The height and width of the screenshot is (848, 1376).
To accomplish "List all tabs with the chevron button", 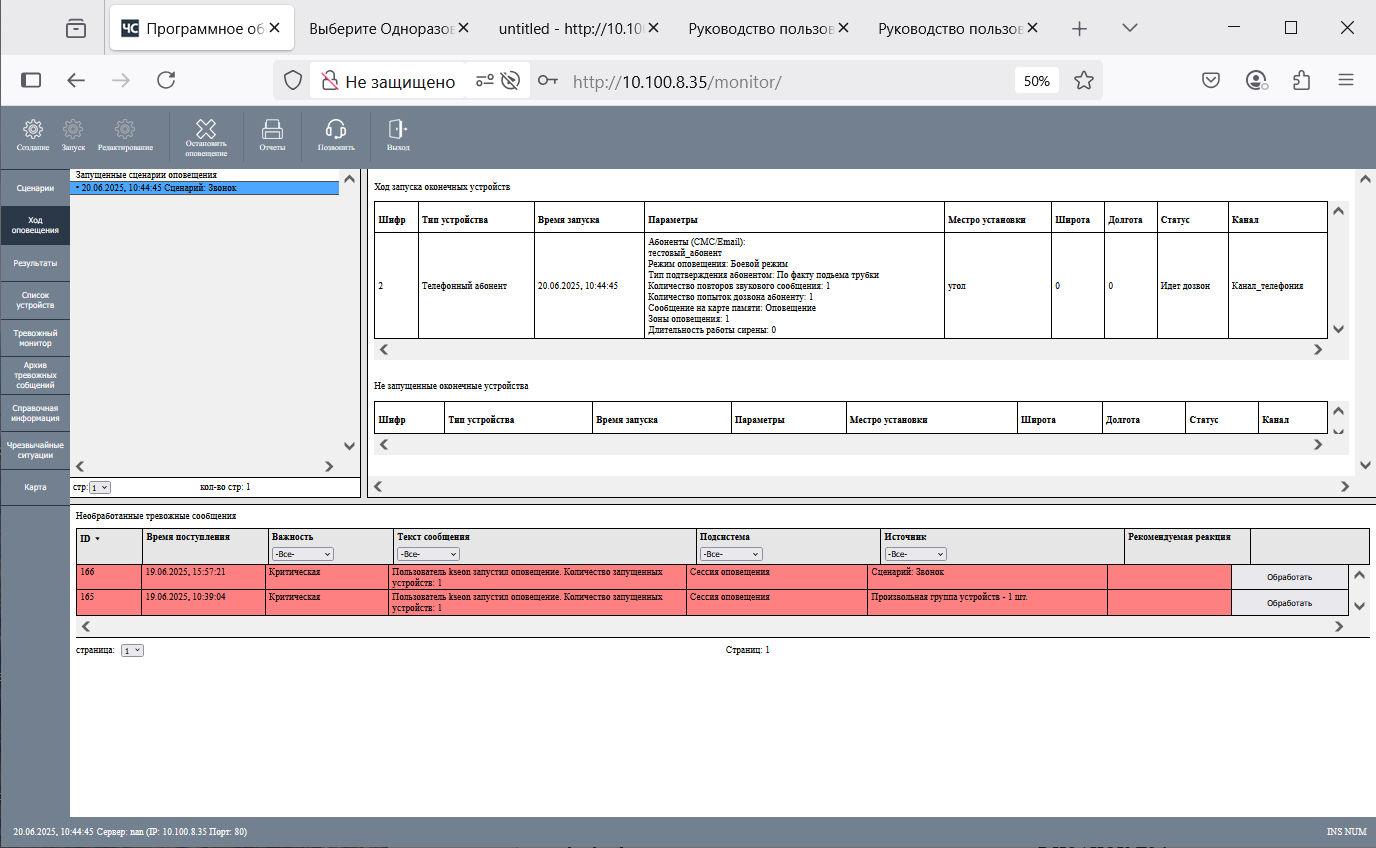I will coord(1130,28).
